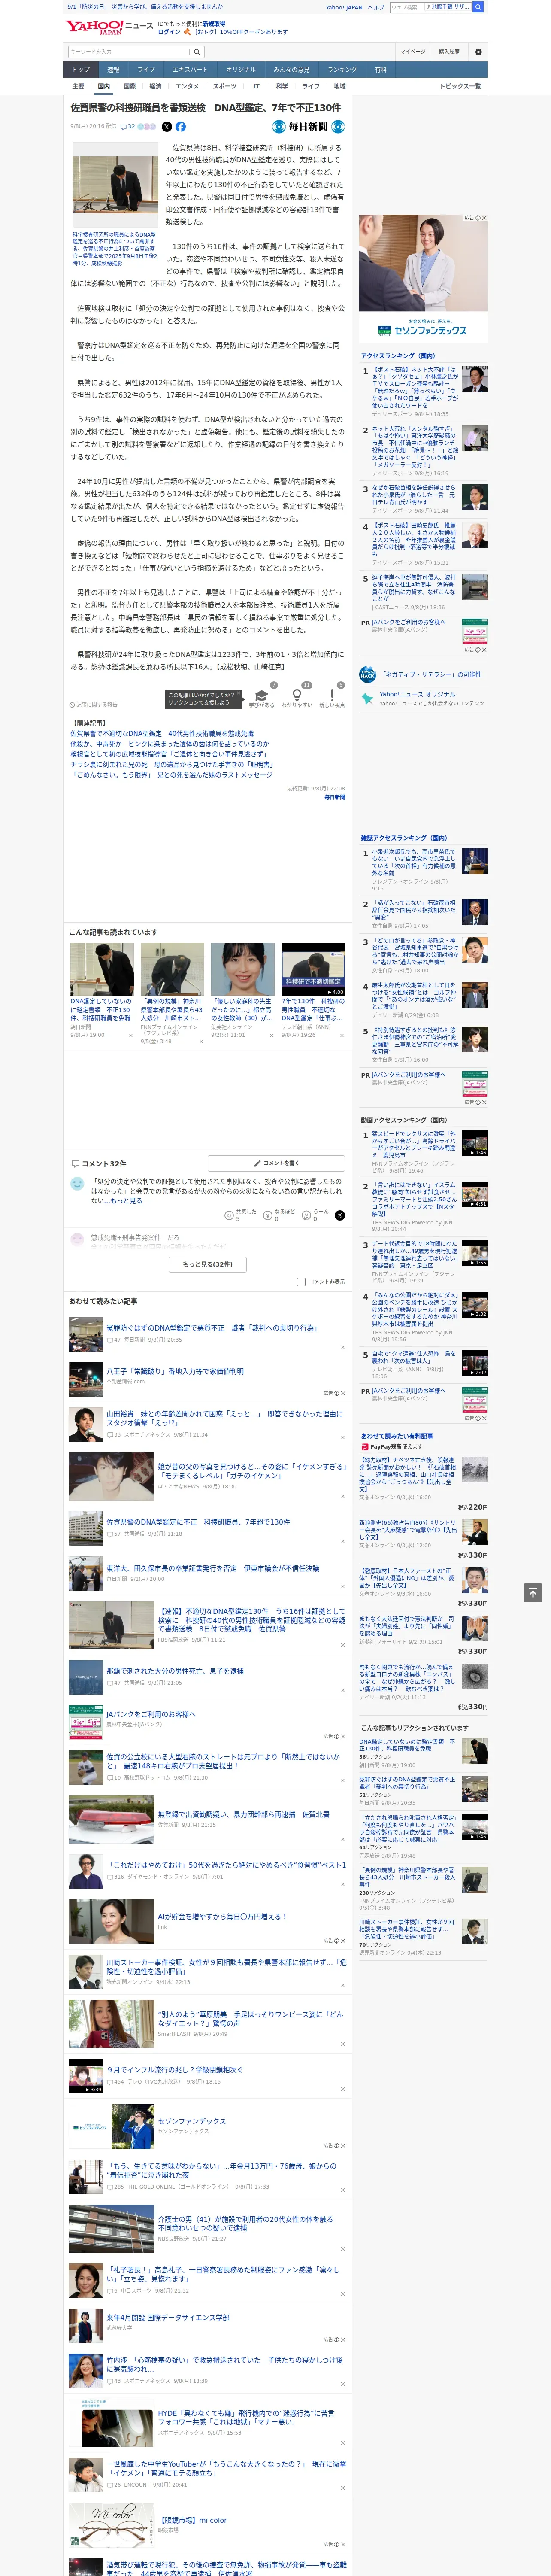Viewport: 551px width, 2576px height.
Task: Click the コメントを書く button
Action: (x=276, y=1163)
